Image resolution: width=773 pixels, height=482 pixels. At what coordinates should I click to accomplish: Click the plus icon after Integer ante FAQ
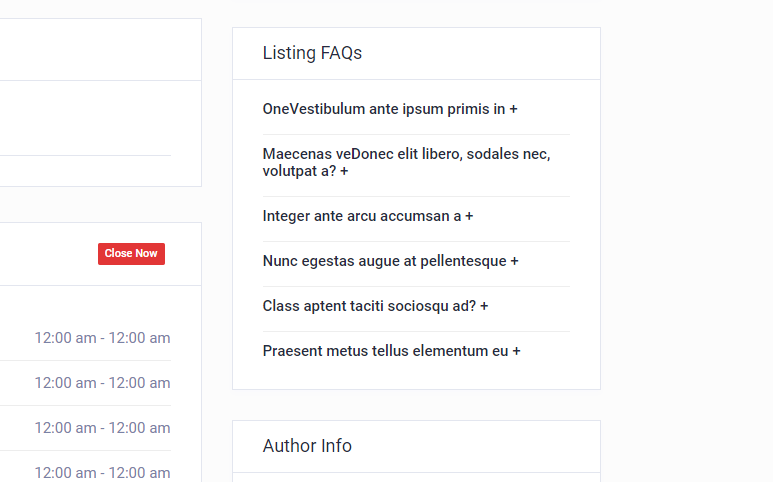point(469,216)
